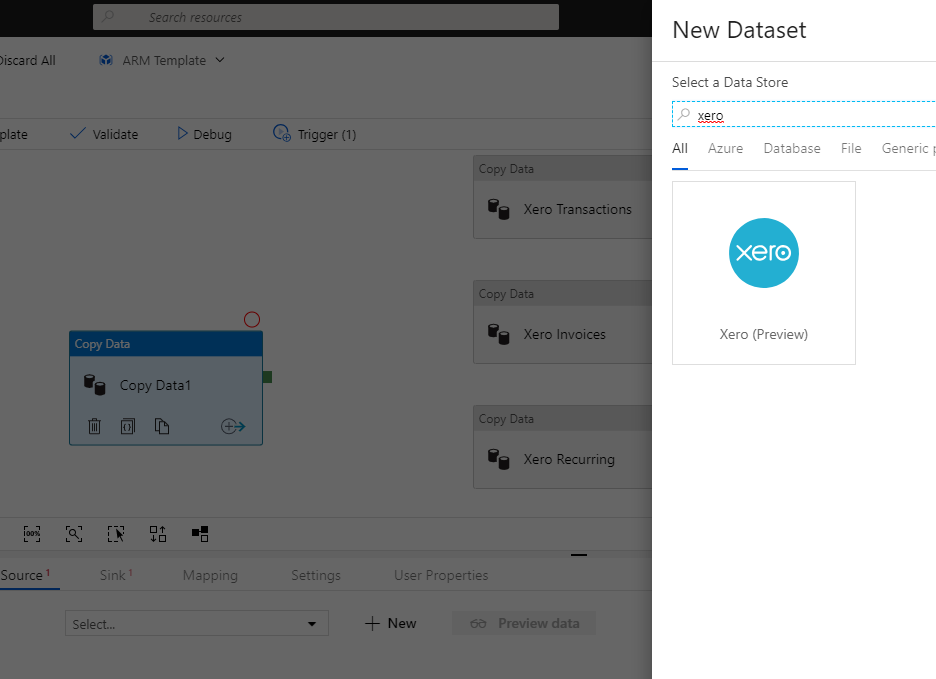The image size is (936, 679).
Task: Click the Debug play icon
Action: [x=183, y=134]
